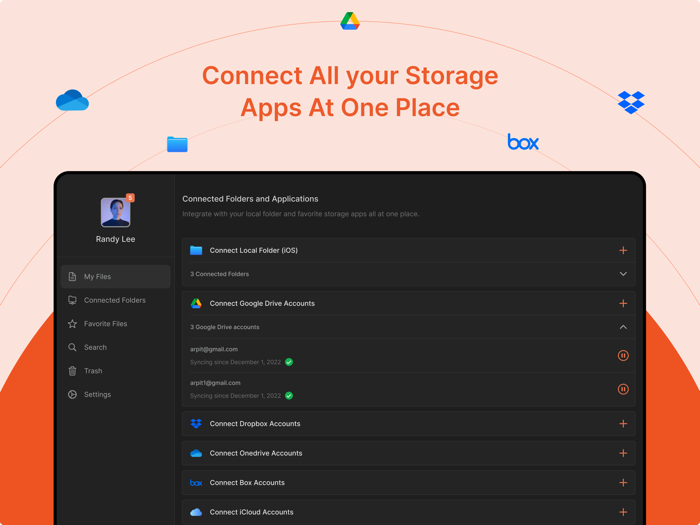Collapse the 3 Google Drive accounts list

coord(623,327)
